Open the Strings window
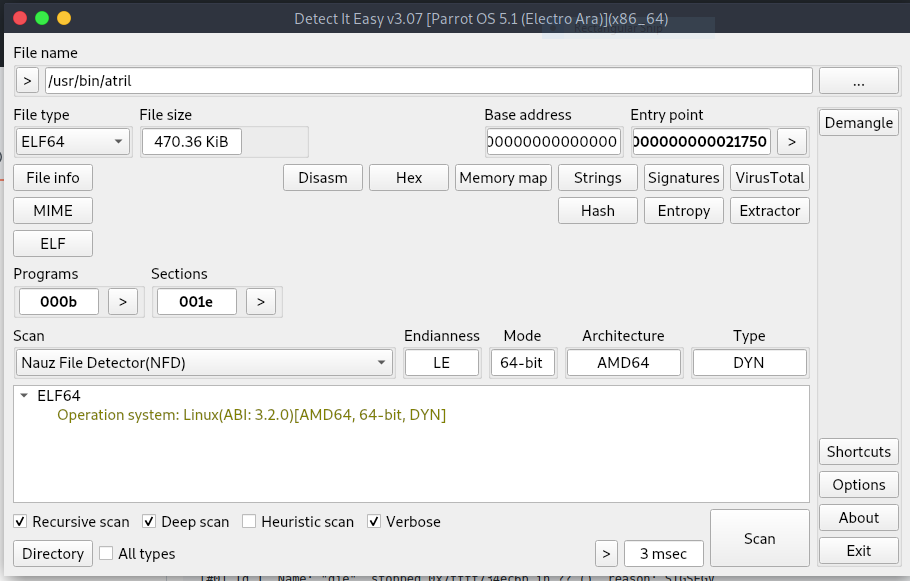This screenshot has height=581, width=910. click(597, 177)
